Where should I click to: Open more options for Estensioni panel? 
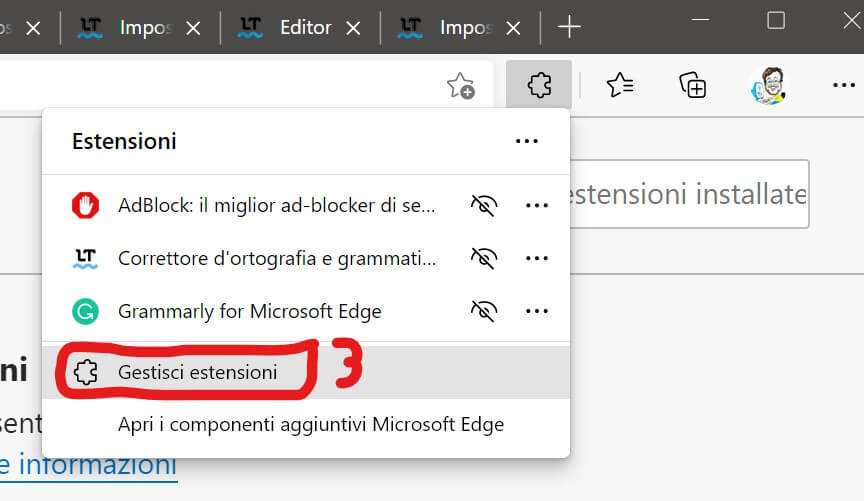tap(527, 142)
